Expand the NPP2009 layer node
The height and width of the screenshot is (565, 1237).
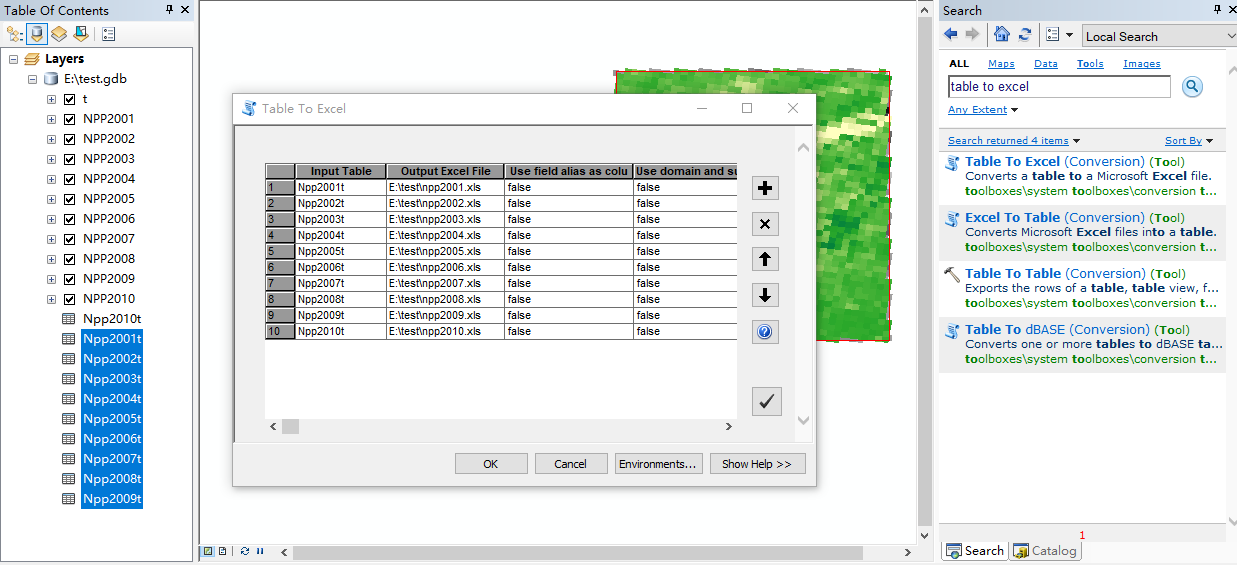51,279
